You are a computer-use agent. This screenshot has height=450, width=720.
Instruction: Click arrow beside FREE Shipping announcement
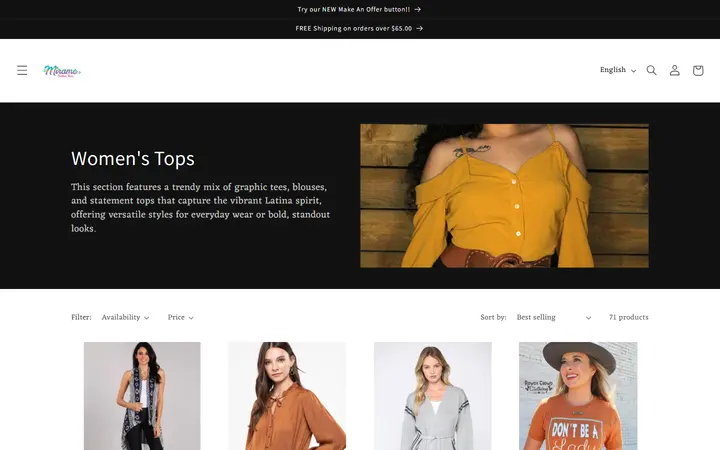(419, 28)
